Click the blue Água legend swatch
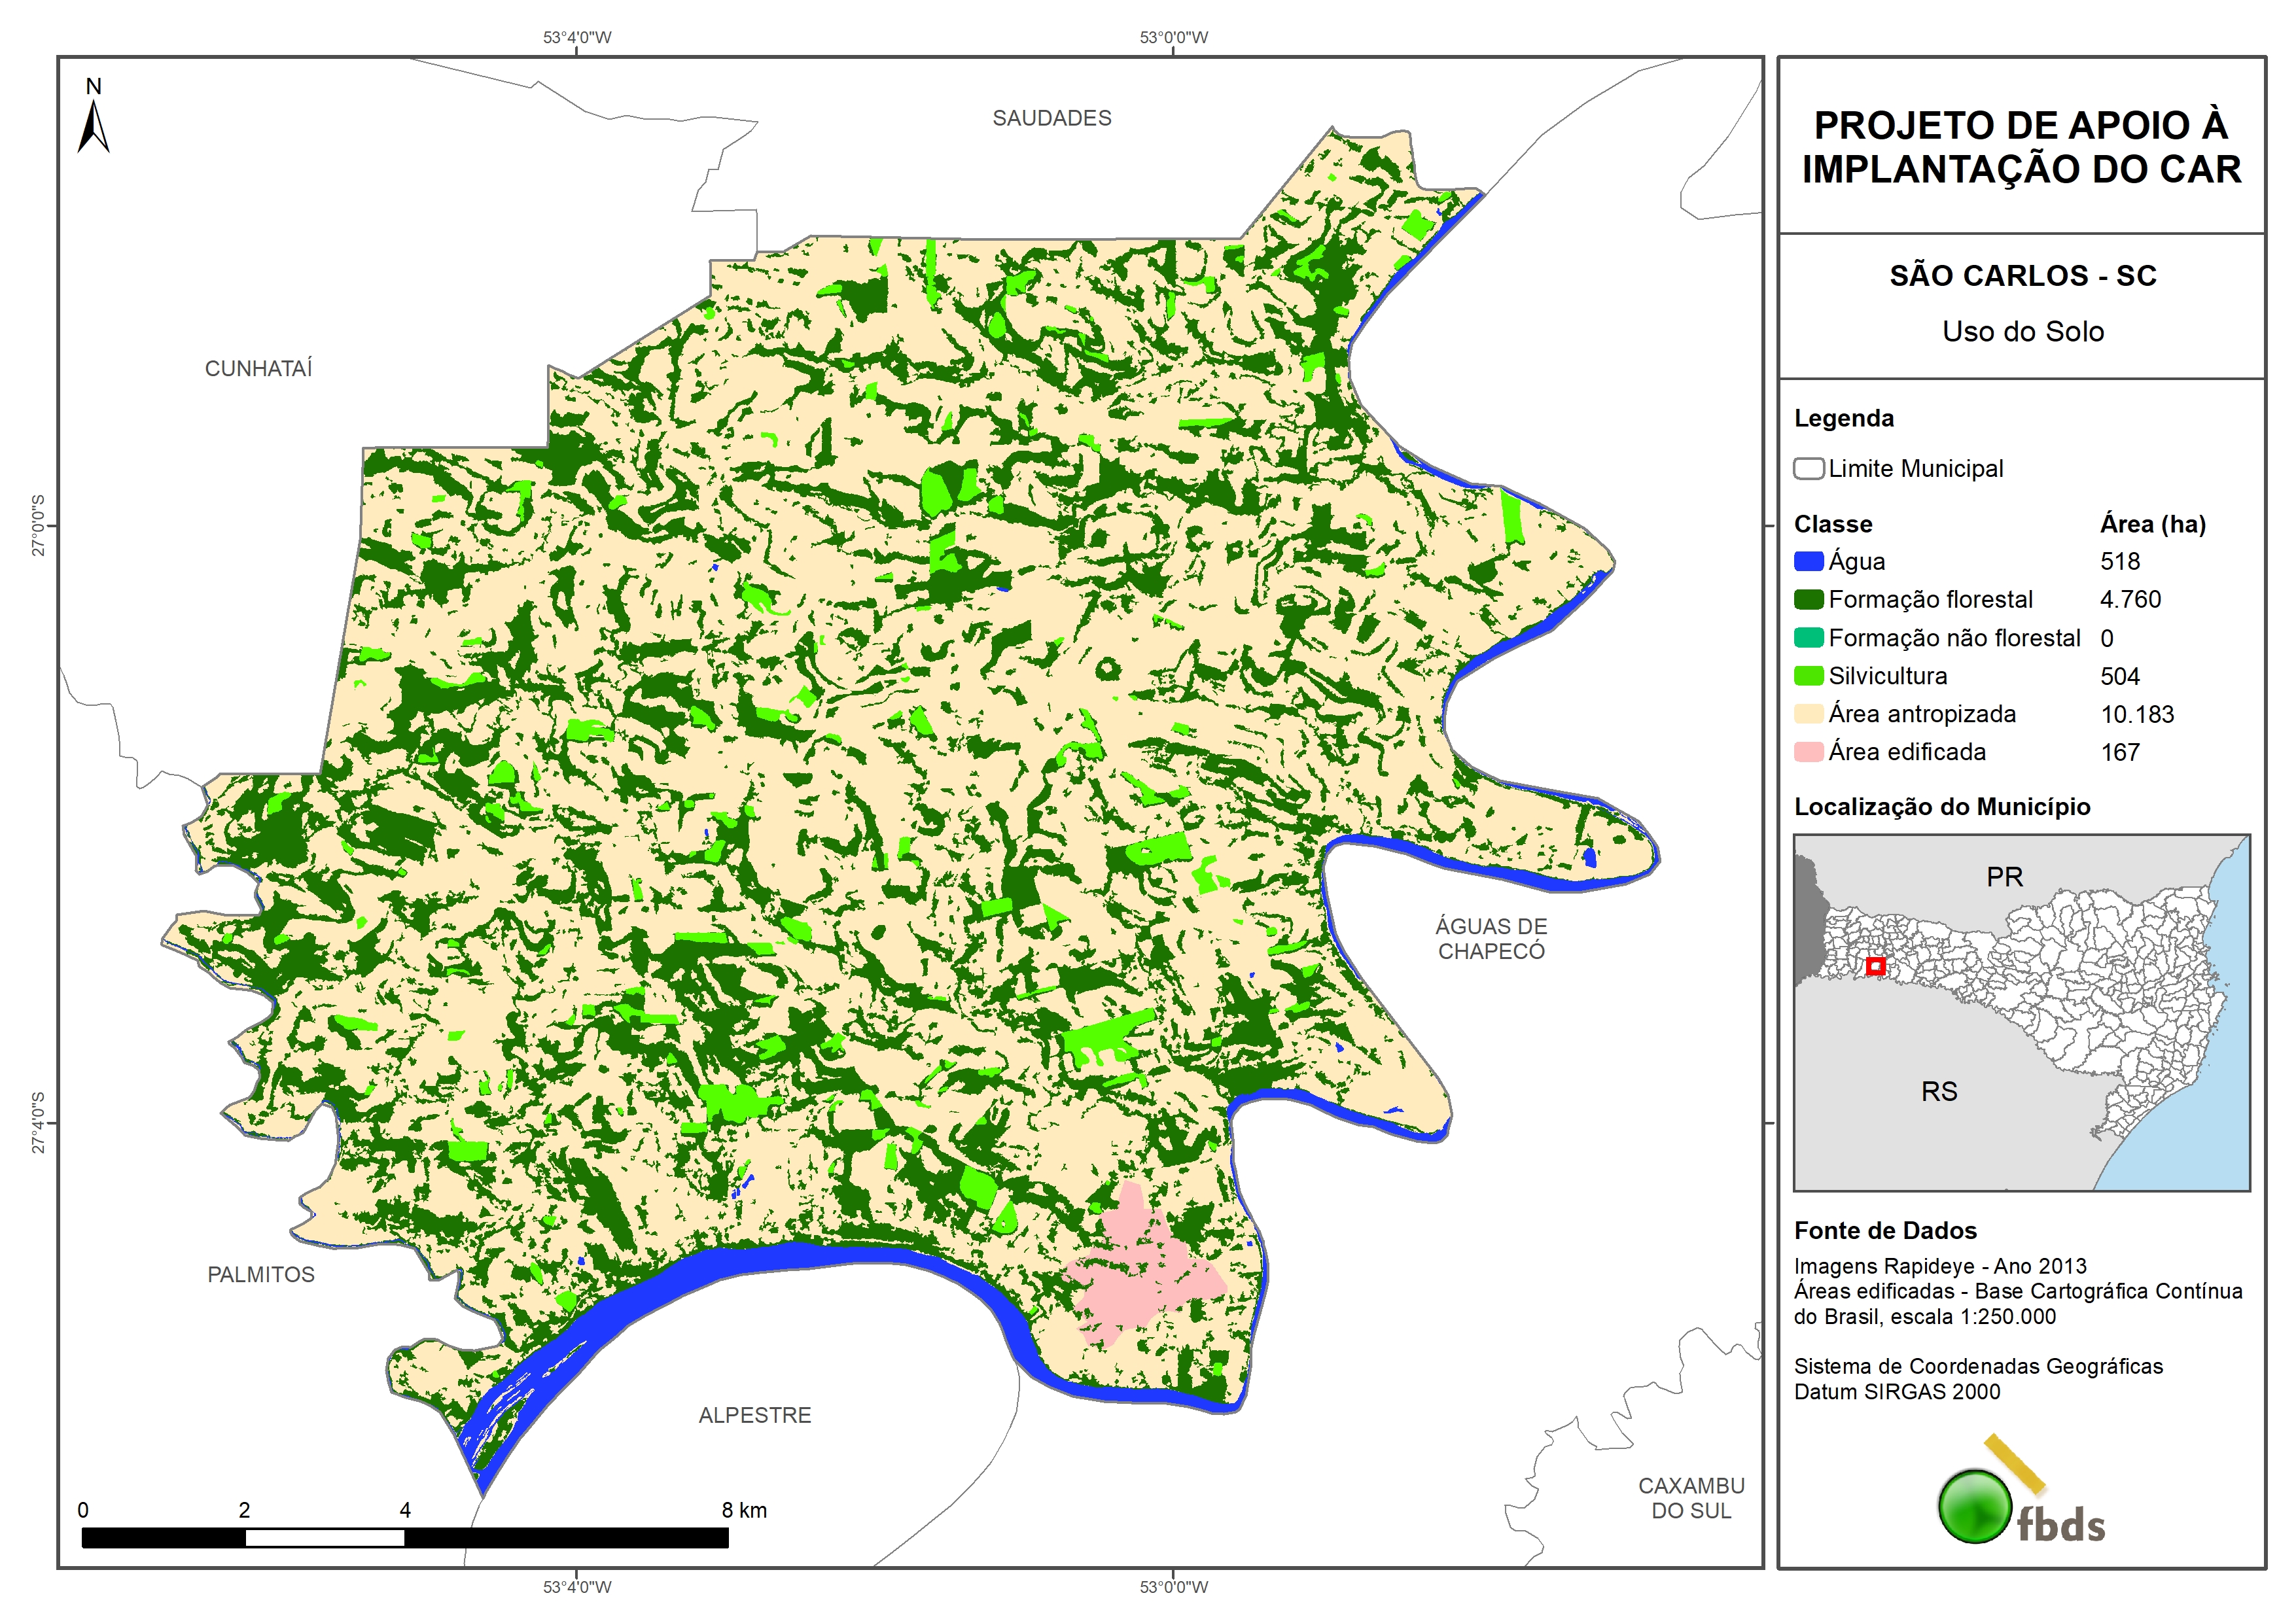 point(1808,562)
